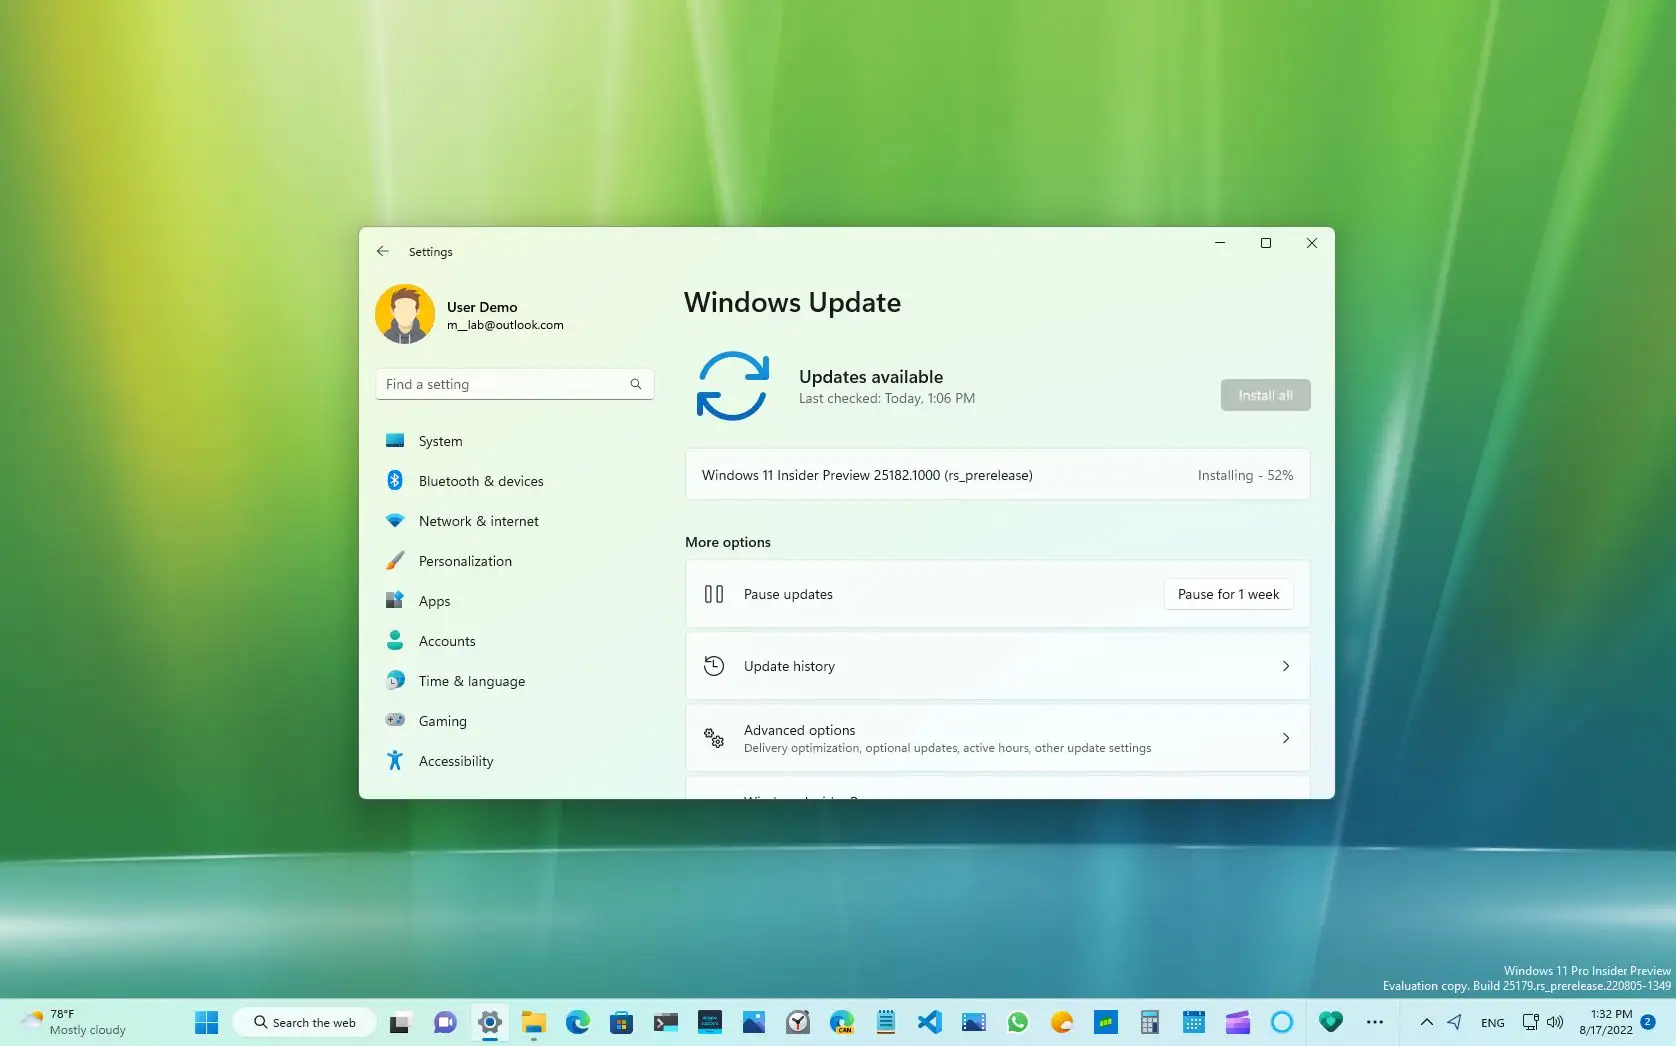Select Bluetooth & devices in the sidebar
Viewport: 1676px width, 1046px height.
479,480
